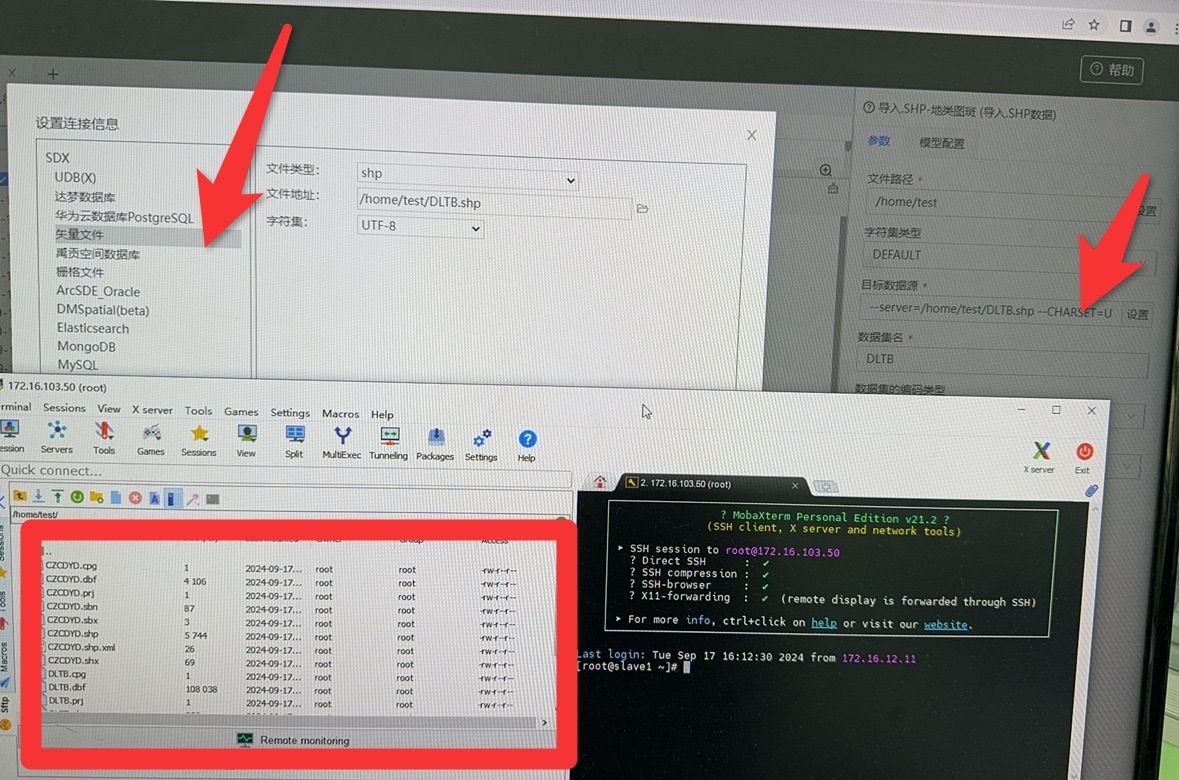The height and width of the screenshot is (780, 1179).
Task: Click the 文件地址 (file path) field with /home/test/DLTB.shp
Action: [x=494, y=203]
